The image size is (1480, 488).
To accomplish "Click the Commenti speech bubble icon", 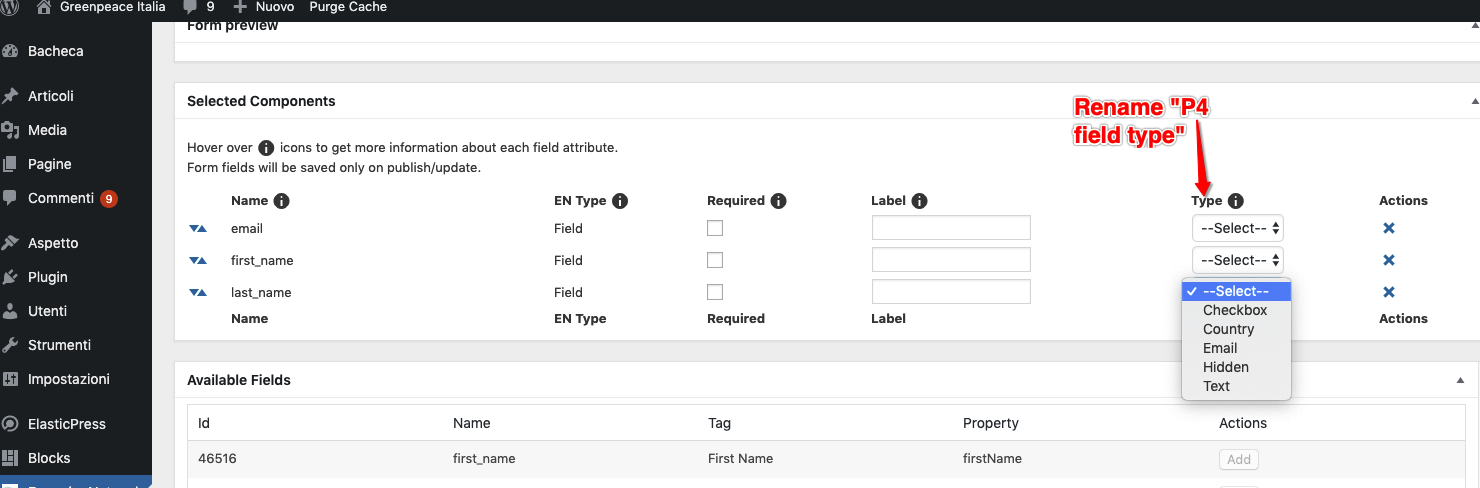I will [10, 198].
